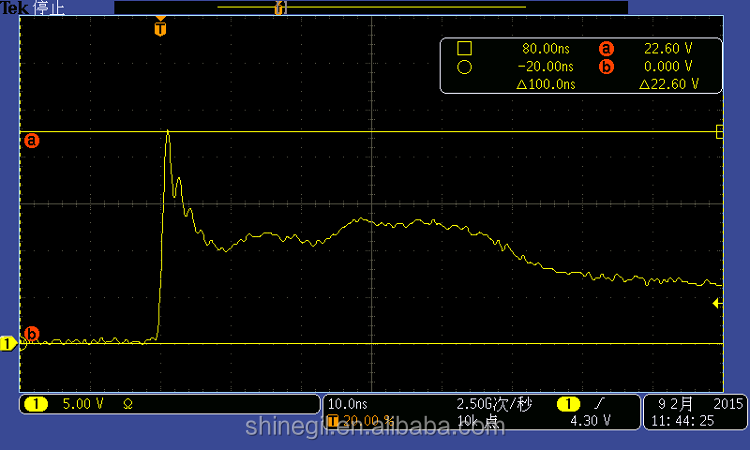The width and height of the screenshot is (750, 450).
Task: Click the cursor b marker near baseline
Action: (32, 333)
